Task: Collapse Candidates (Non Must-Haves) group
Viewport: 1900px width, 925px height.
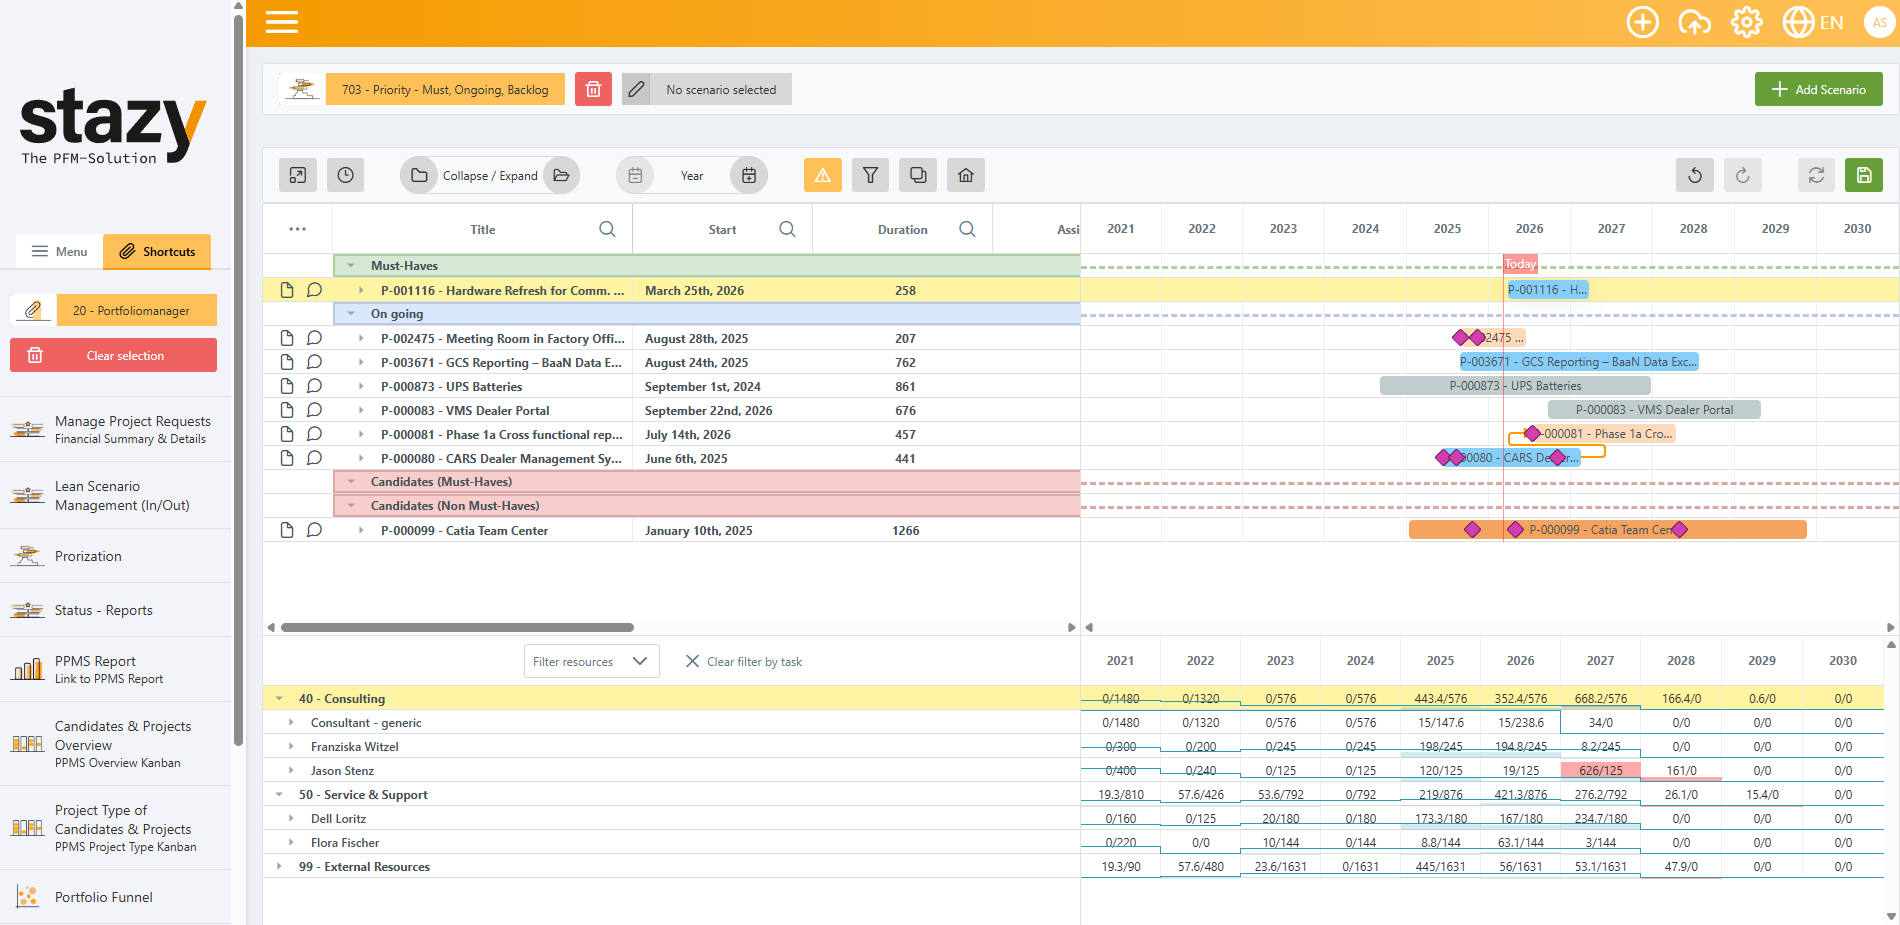Action: tap(351, 505)
